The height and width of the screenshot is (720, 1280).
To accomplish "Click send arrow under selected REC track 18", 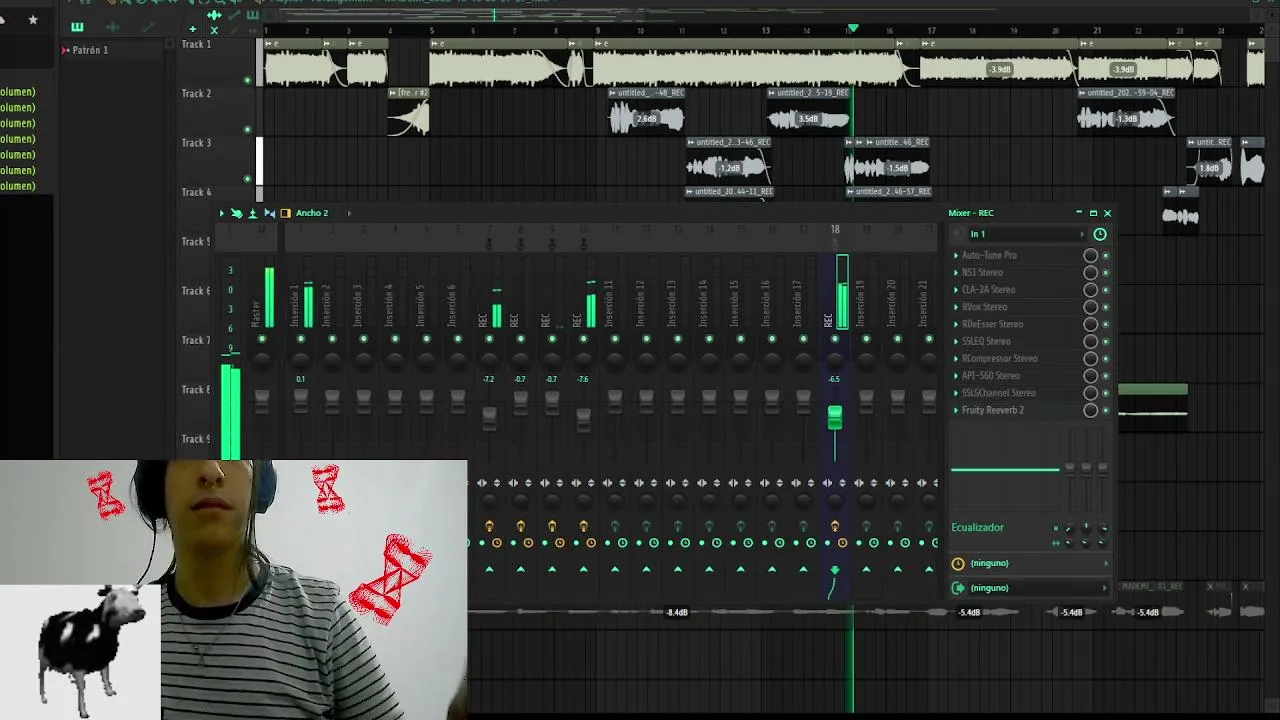I will coord(835,570).
